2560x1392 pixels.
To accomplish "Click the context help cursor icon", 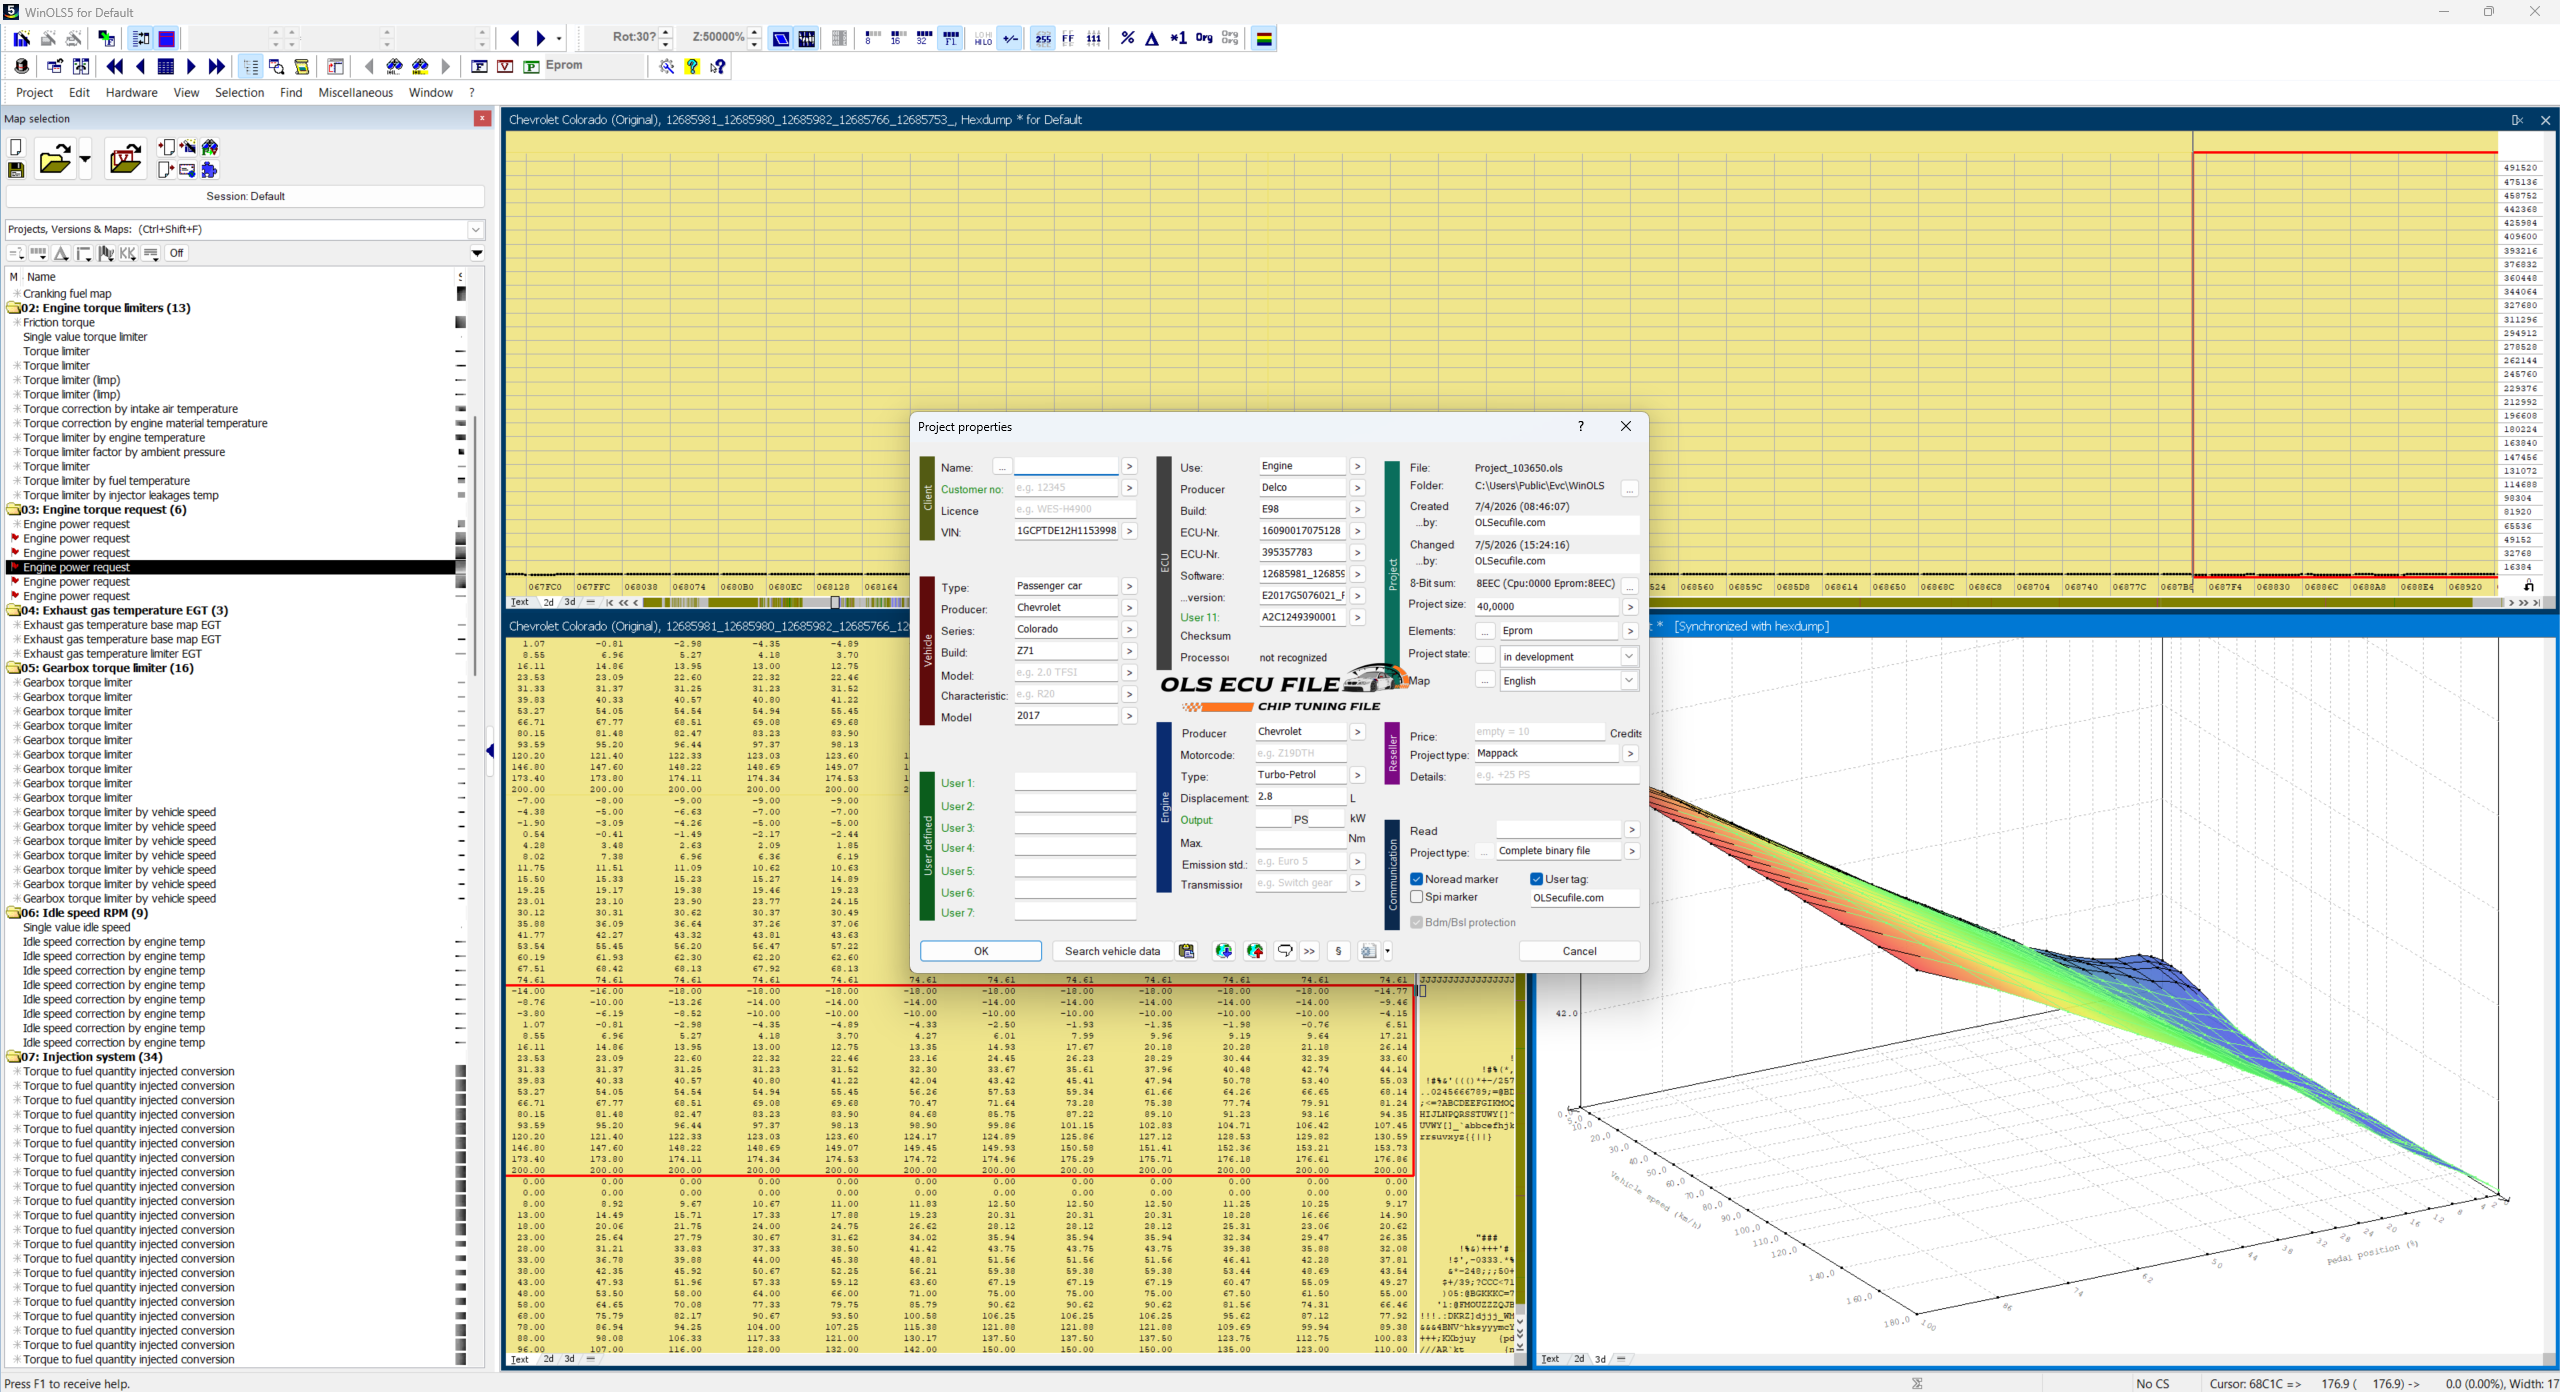I will [718, 66].
